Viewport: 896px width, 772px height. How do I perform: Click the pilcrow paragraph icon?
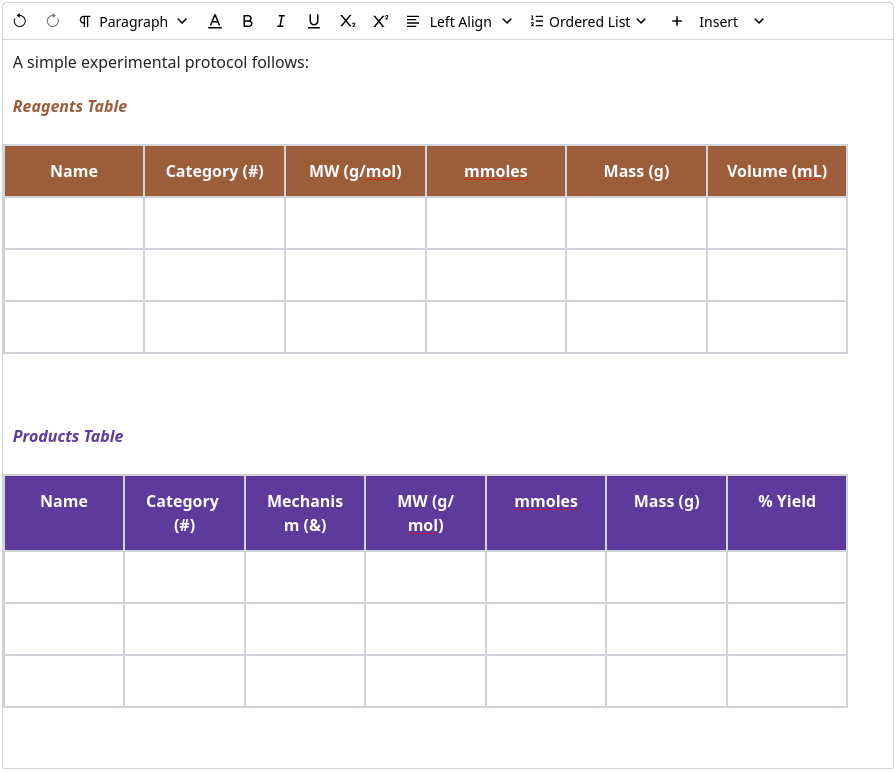85,21
